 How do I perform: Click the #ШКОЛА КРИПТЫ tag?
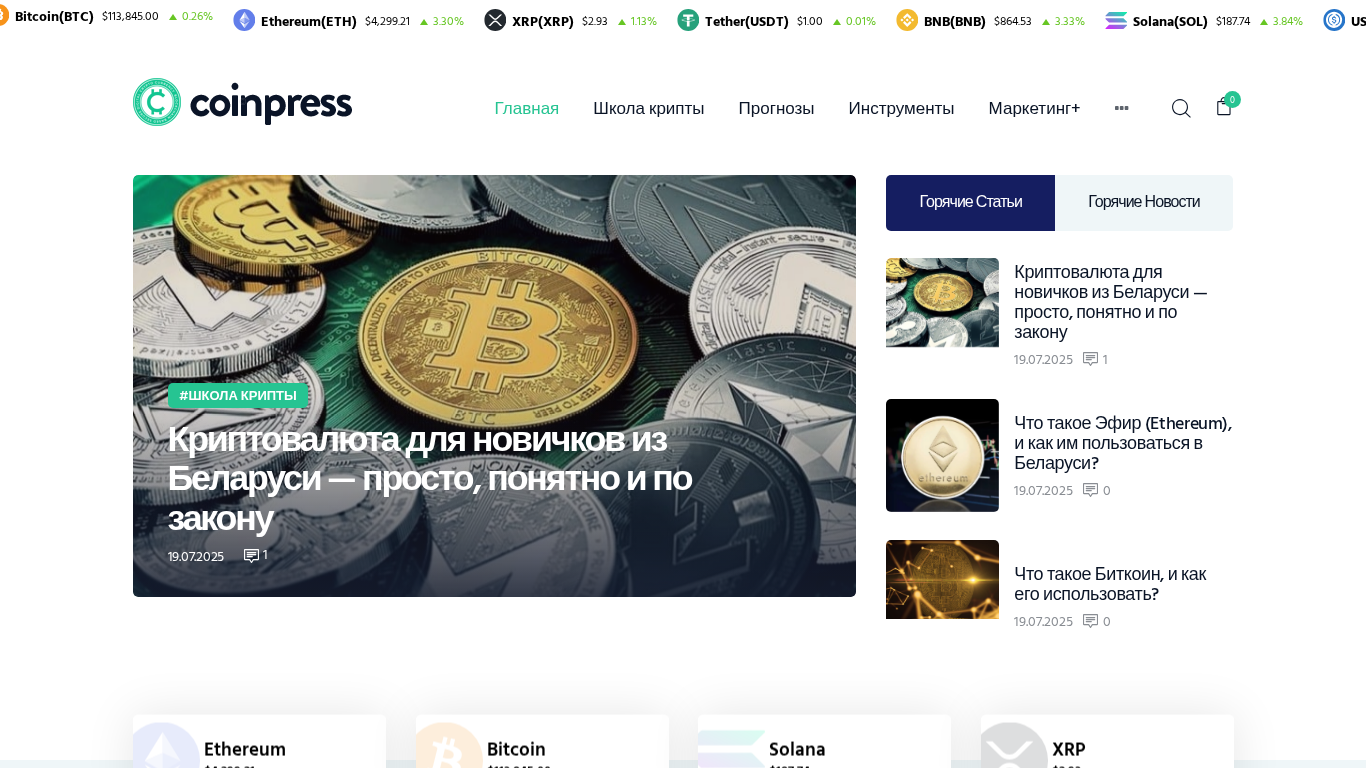click(238, 395)
